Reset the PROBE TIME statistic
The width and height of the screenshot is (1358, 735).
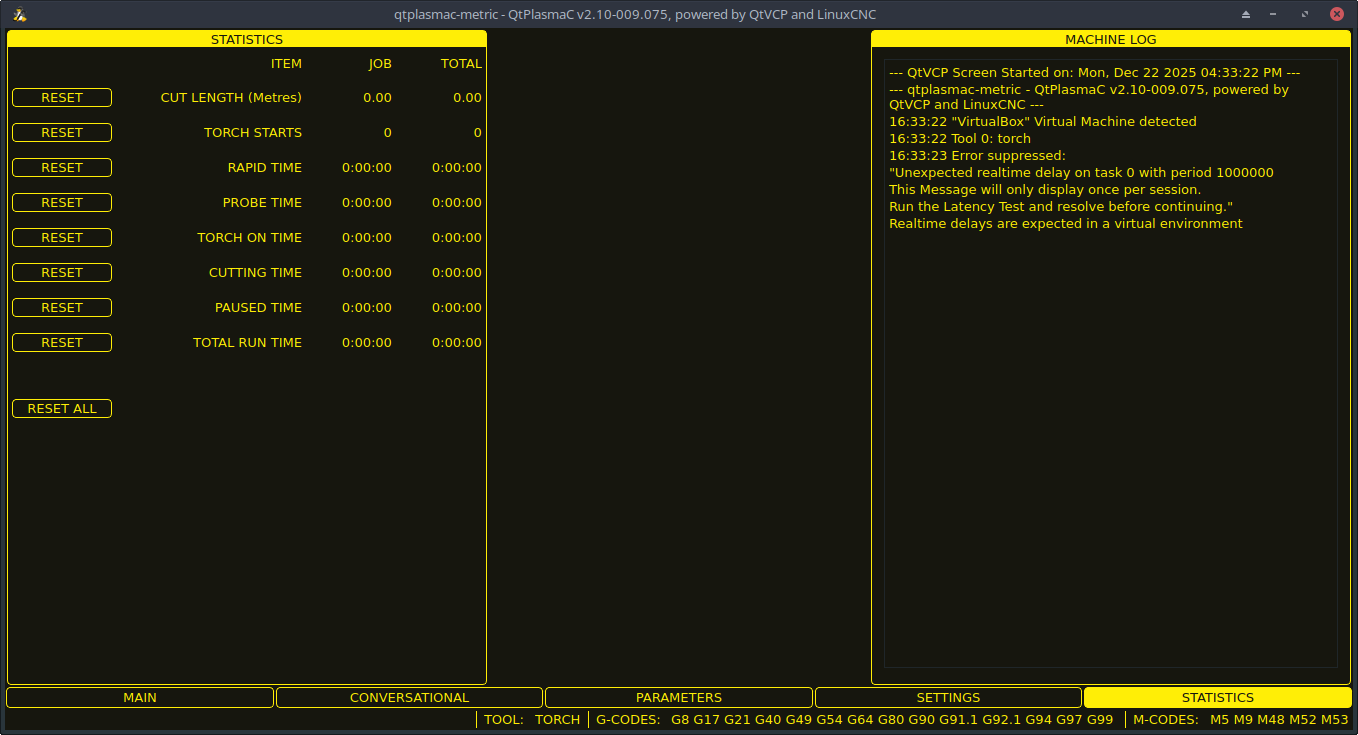[x=61, y=202]
